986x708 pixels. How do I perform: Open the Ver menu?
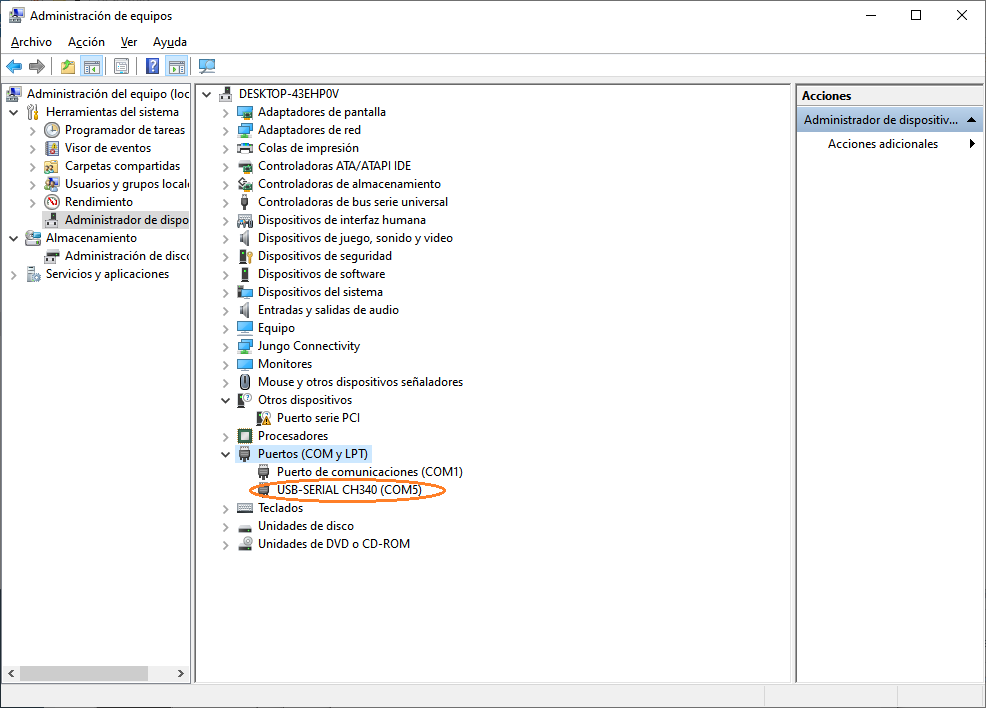pos(129,42)
